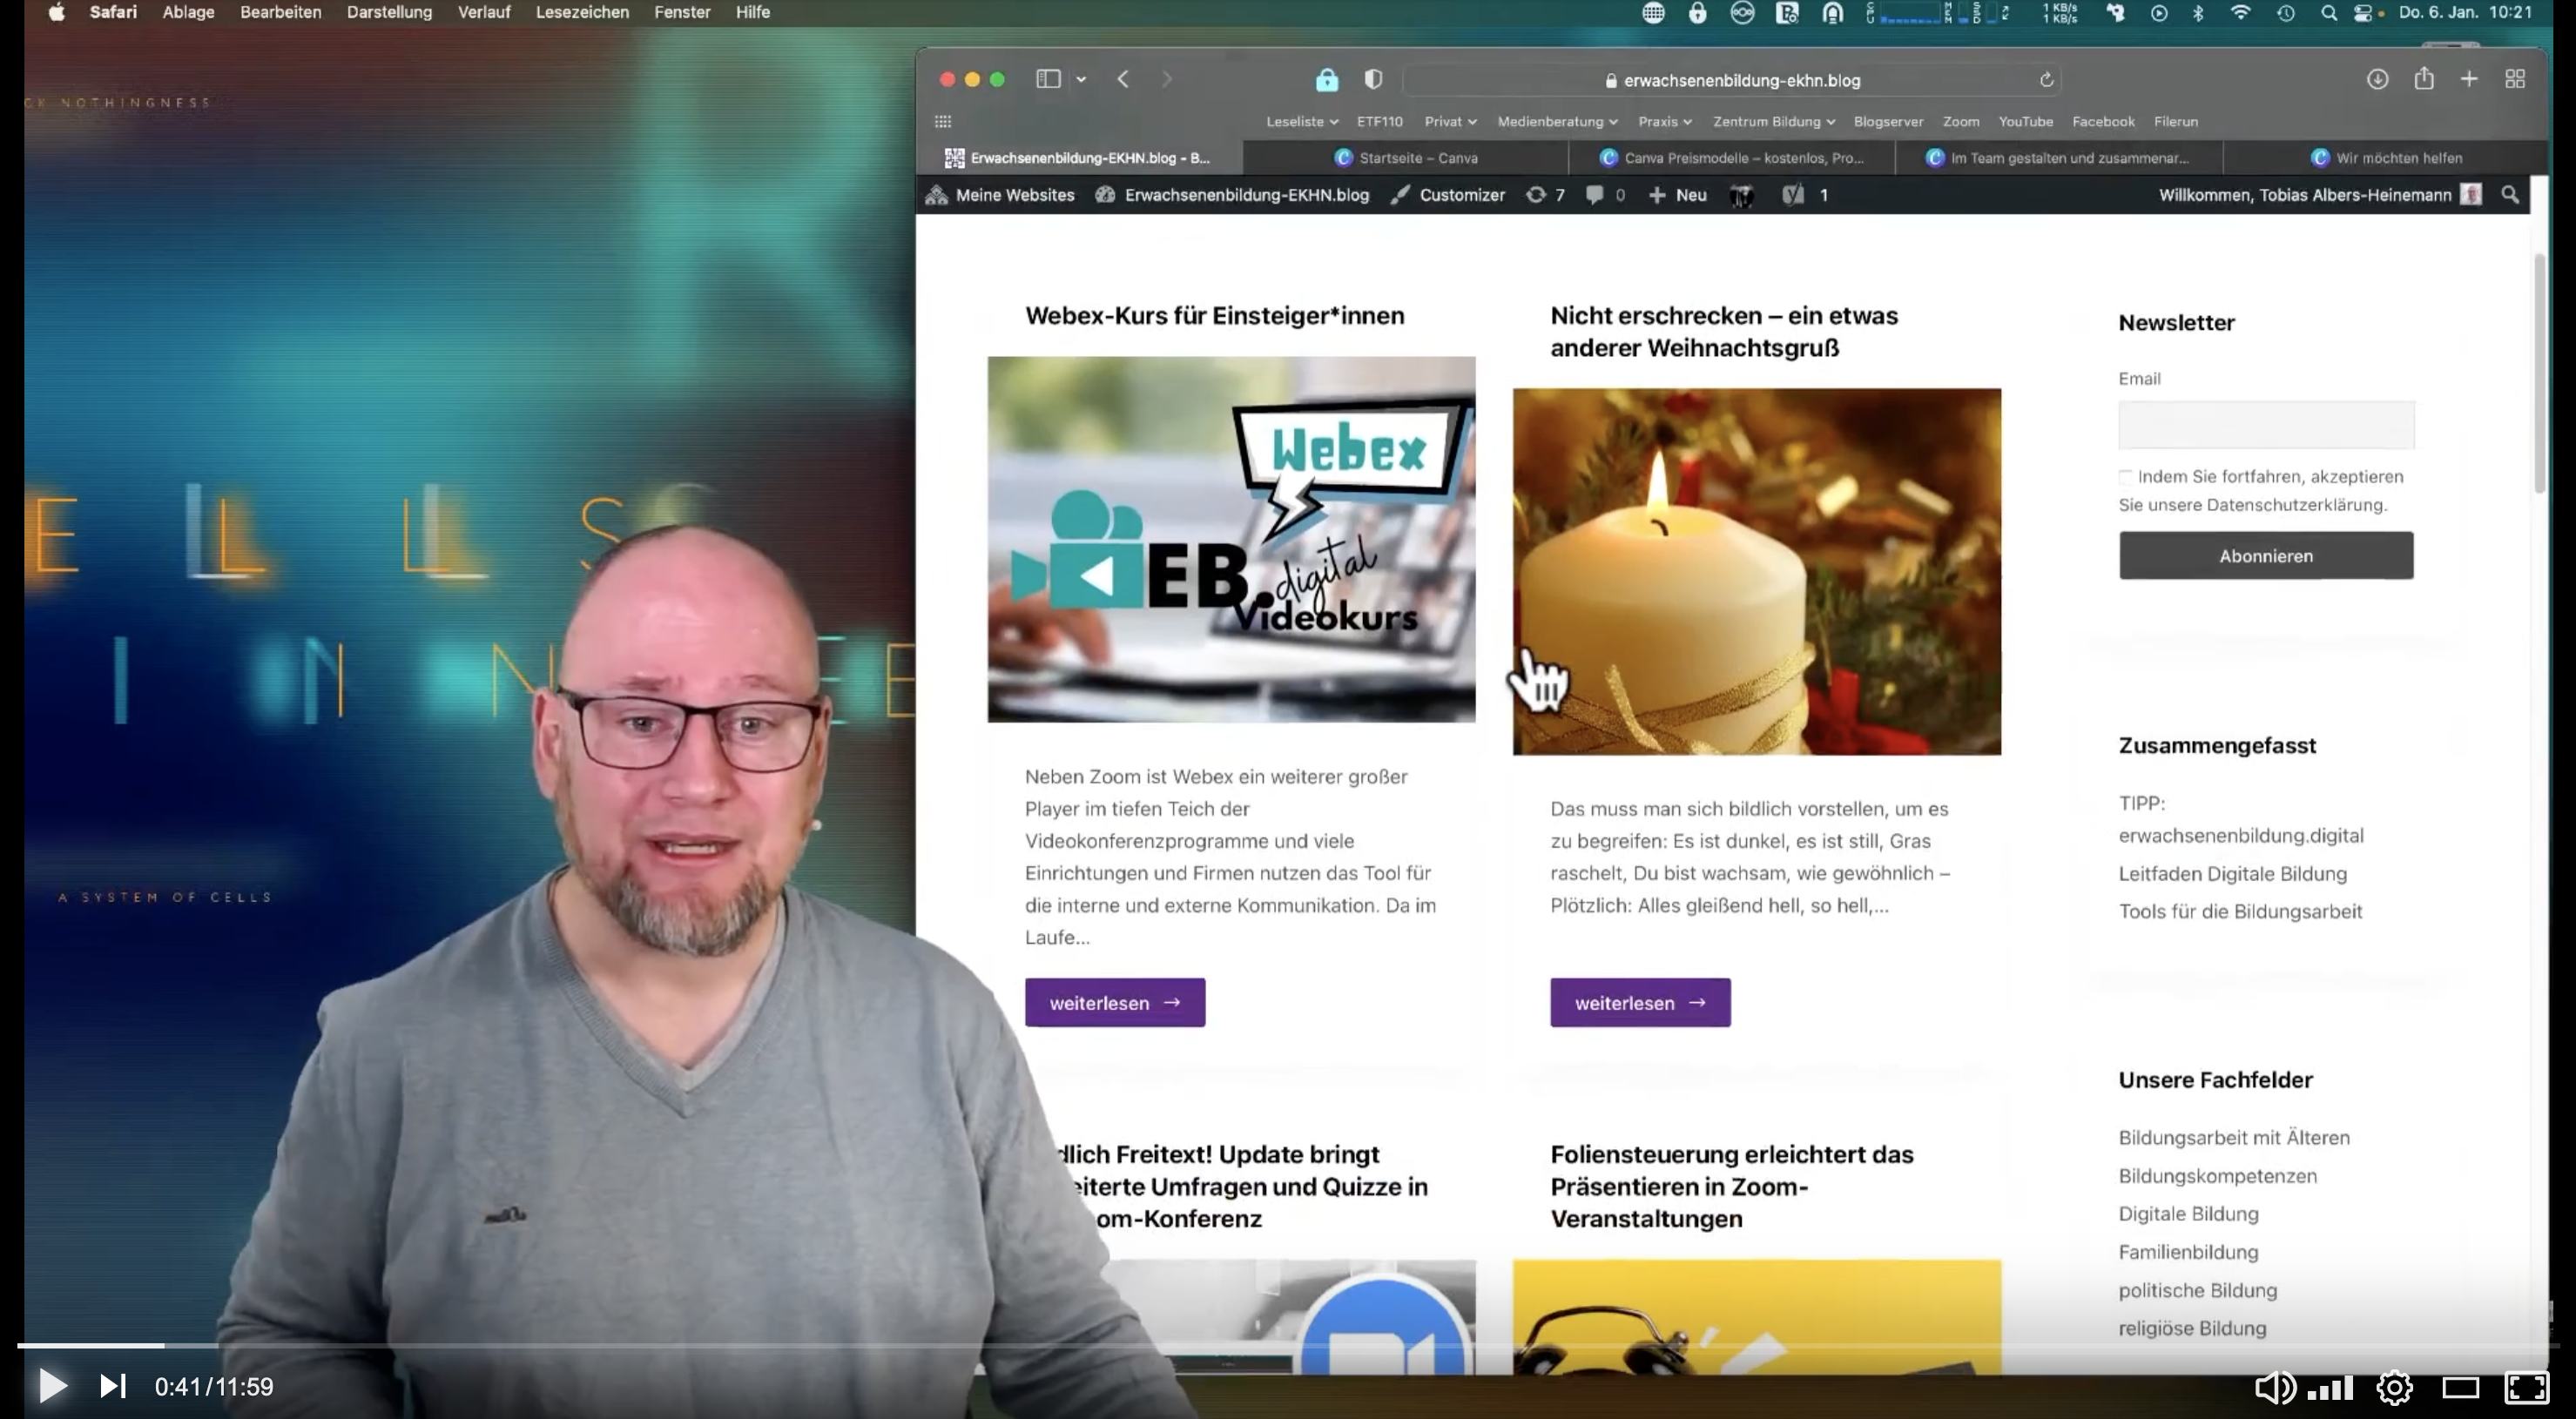
Task: Click the Safari reload page icon
Action: pos(2046,80)
